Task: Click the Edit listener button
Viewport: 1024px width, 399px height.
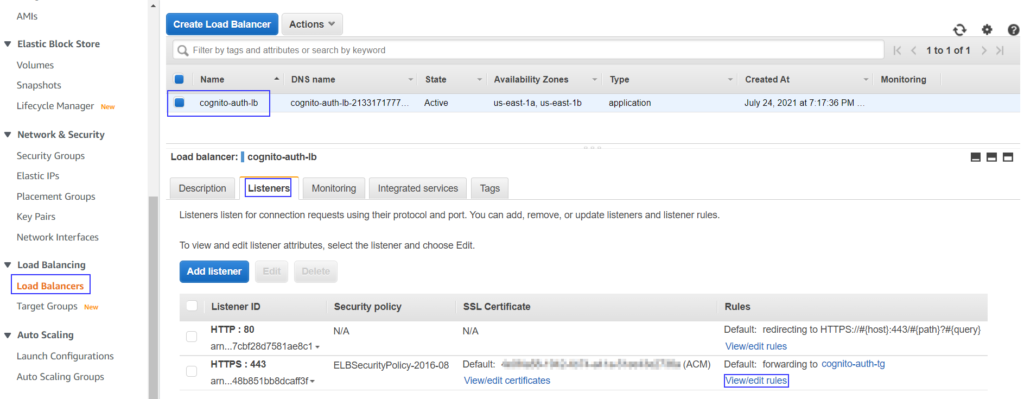Action: 272,271
